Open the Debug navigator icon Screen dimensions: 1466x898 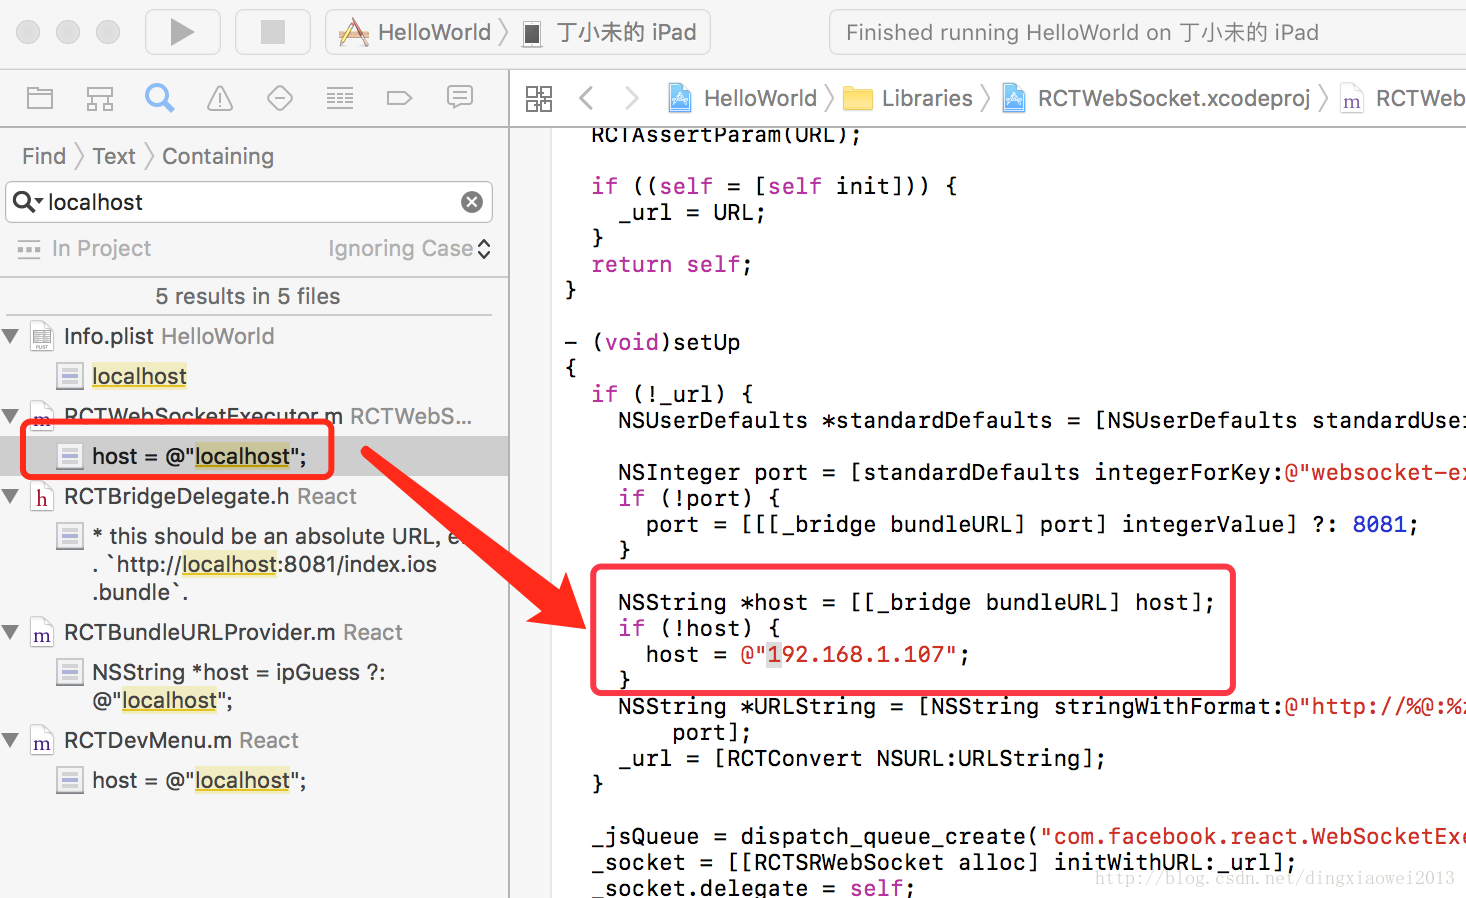coord(340,98)
